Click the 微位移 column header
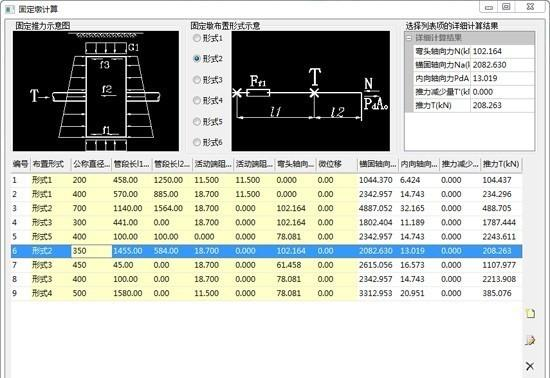The image size is (550, 378). 337,164
